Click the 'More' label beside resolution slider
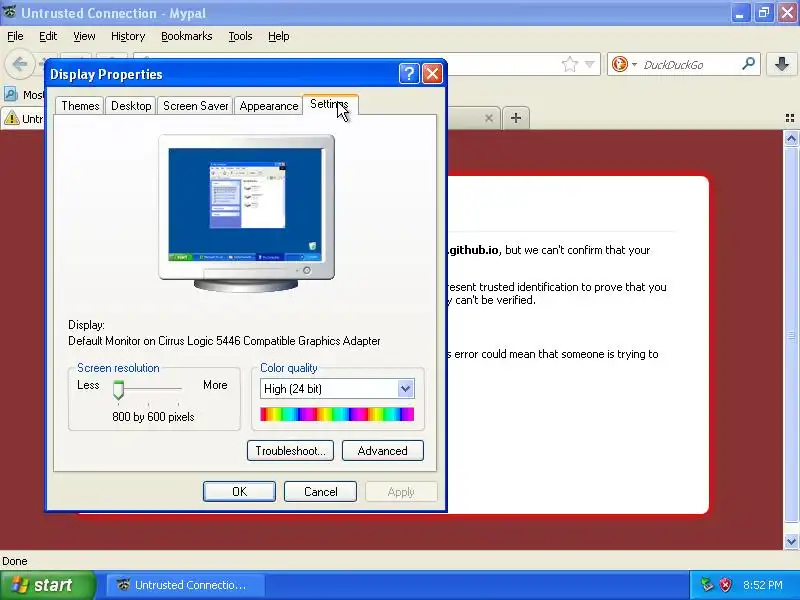 (x=215, y=385)
